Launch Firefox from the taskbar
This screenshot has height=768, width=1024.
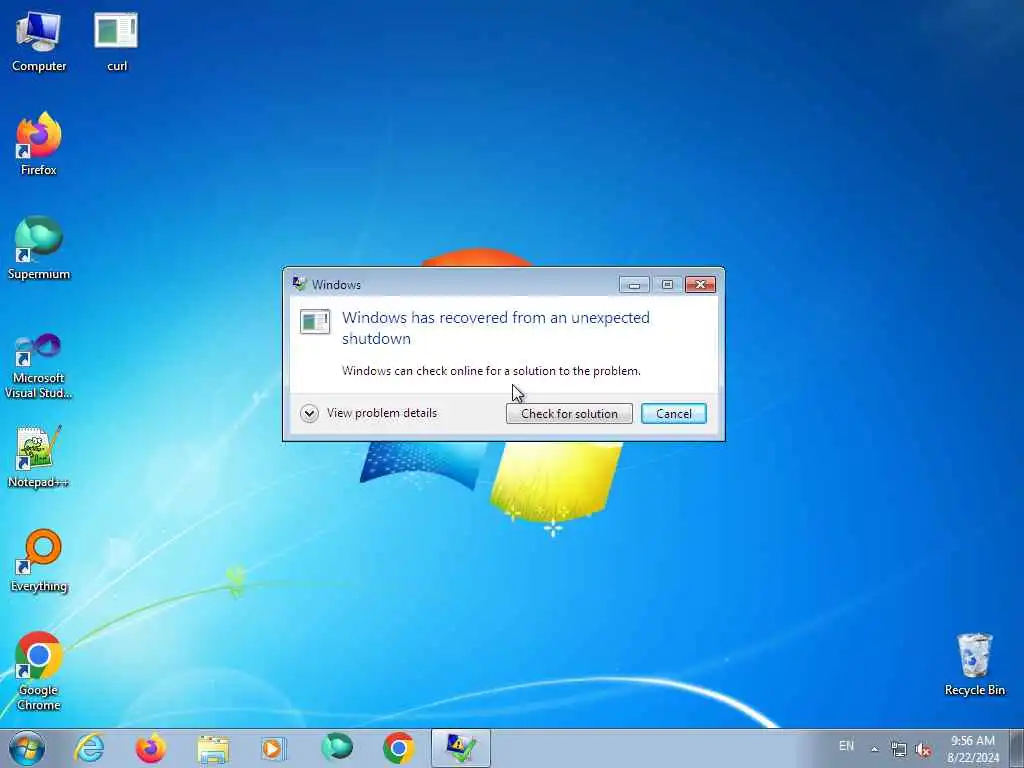point(150,748)
